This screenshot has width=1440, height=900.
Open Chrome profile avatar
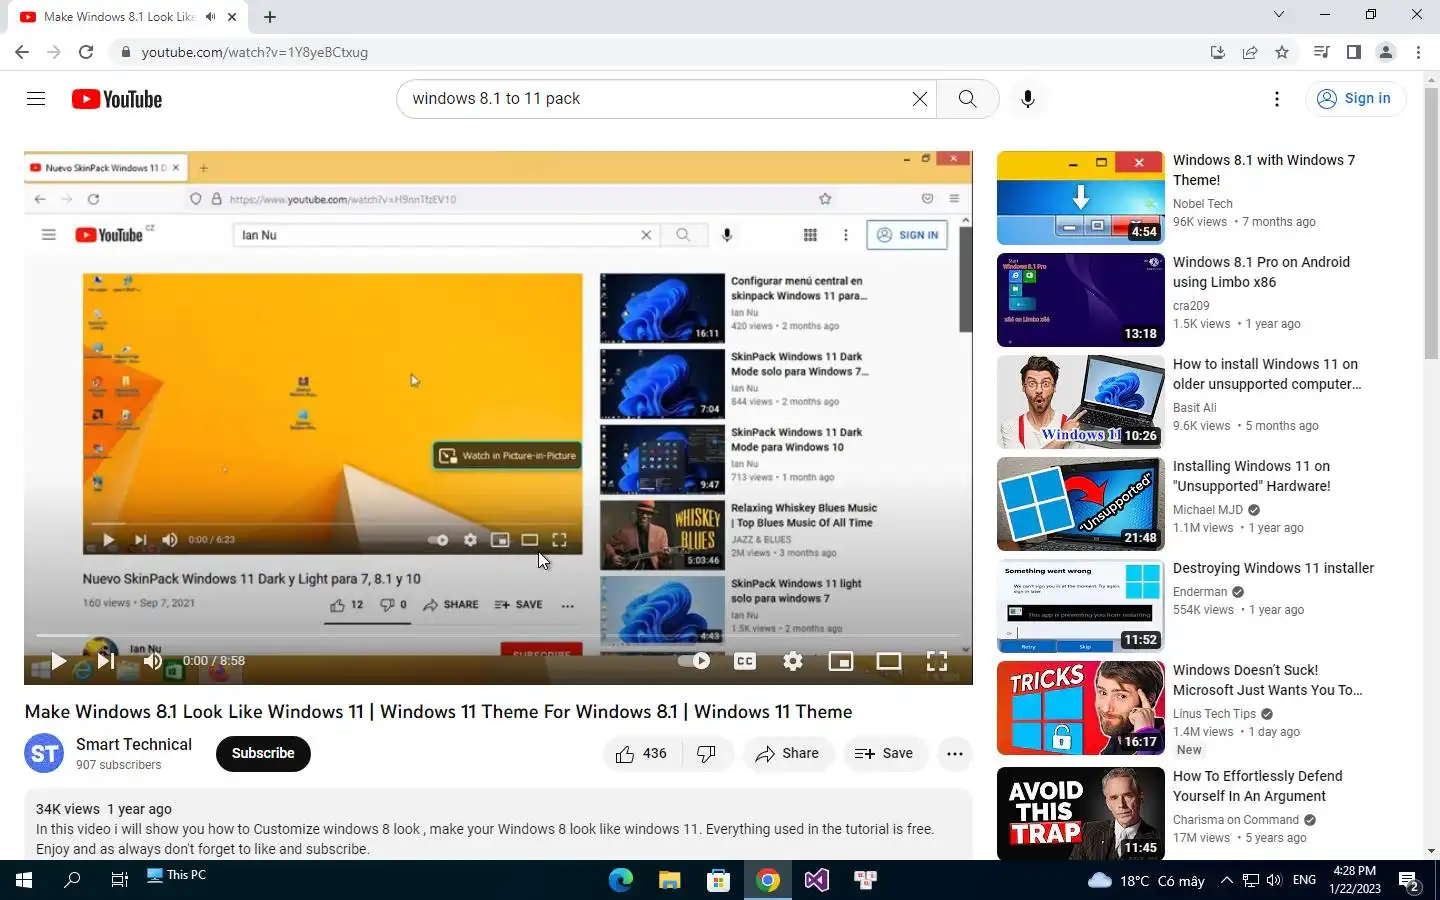tap(1386, 52)
